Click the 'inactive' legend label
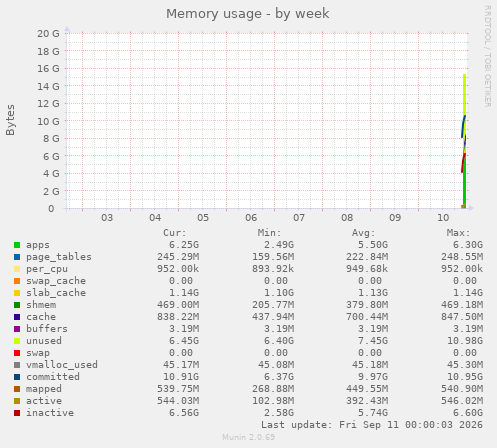This screenshot has height=448, width=497. pos(50,413)
